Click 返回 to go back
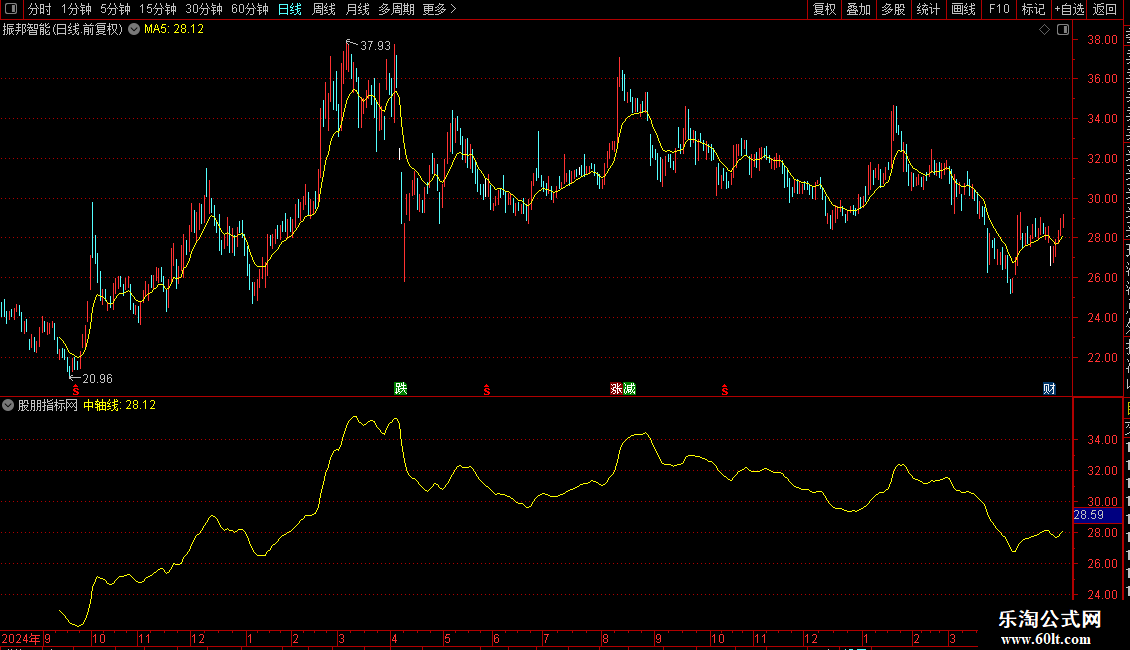Viewport: 1130px width, 650px height. coord(1105,9)
